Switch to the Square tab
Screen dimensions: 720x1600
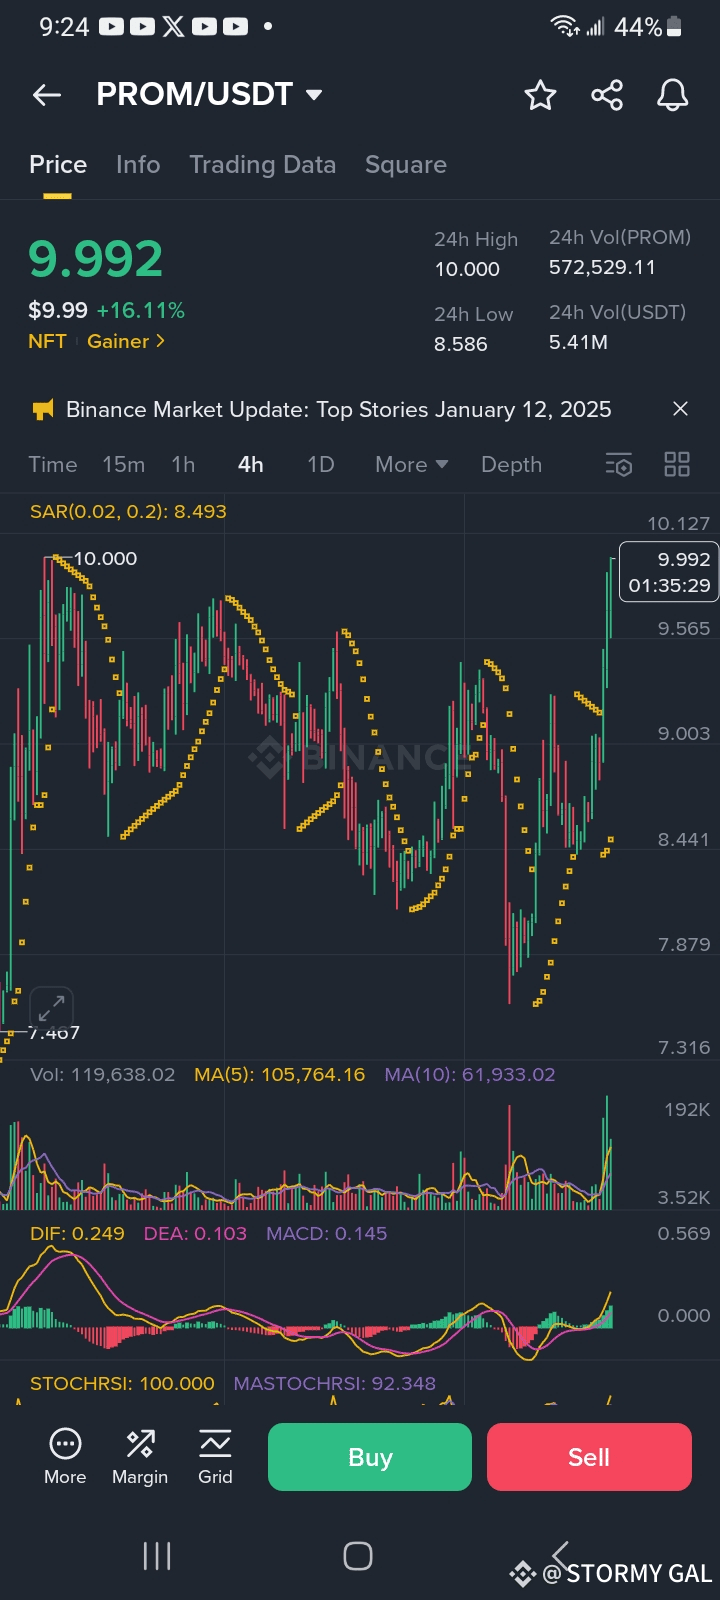[x=406, y=165]
